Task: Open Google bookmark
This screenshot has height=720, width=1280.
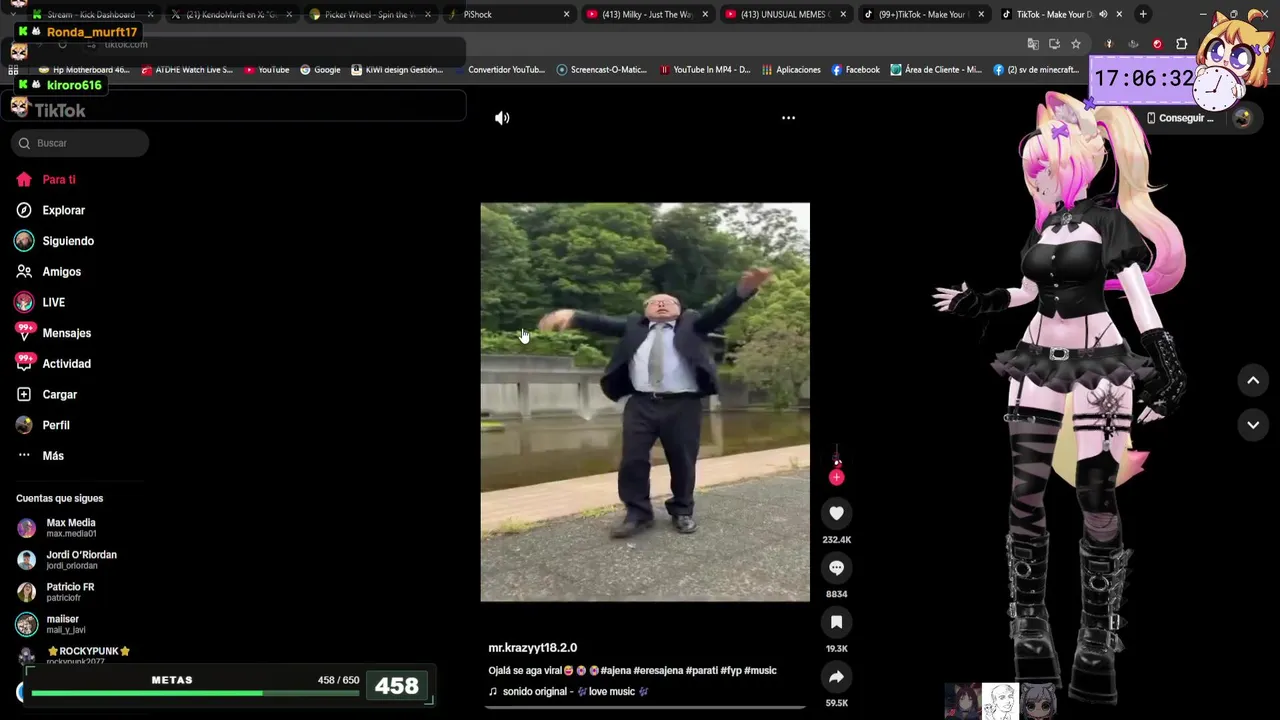Action: [x=320, y=70]
